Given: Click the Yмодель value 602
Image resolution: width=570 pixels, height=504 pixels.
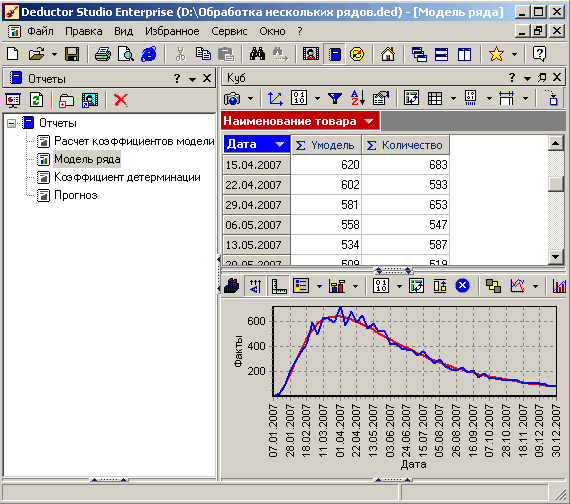Looking at the screenshot, I should point(326,185).
